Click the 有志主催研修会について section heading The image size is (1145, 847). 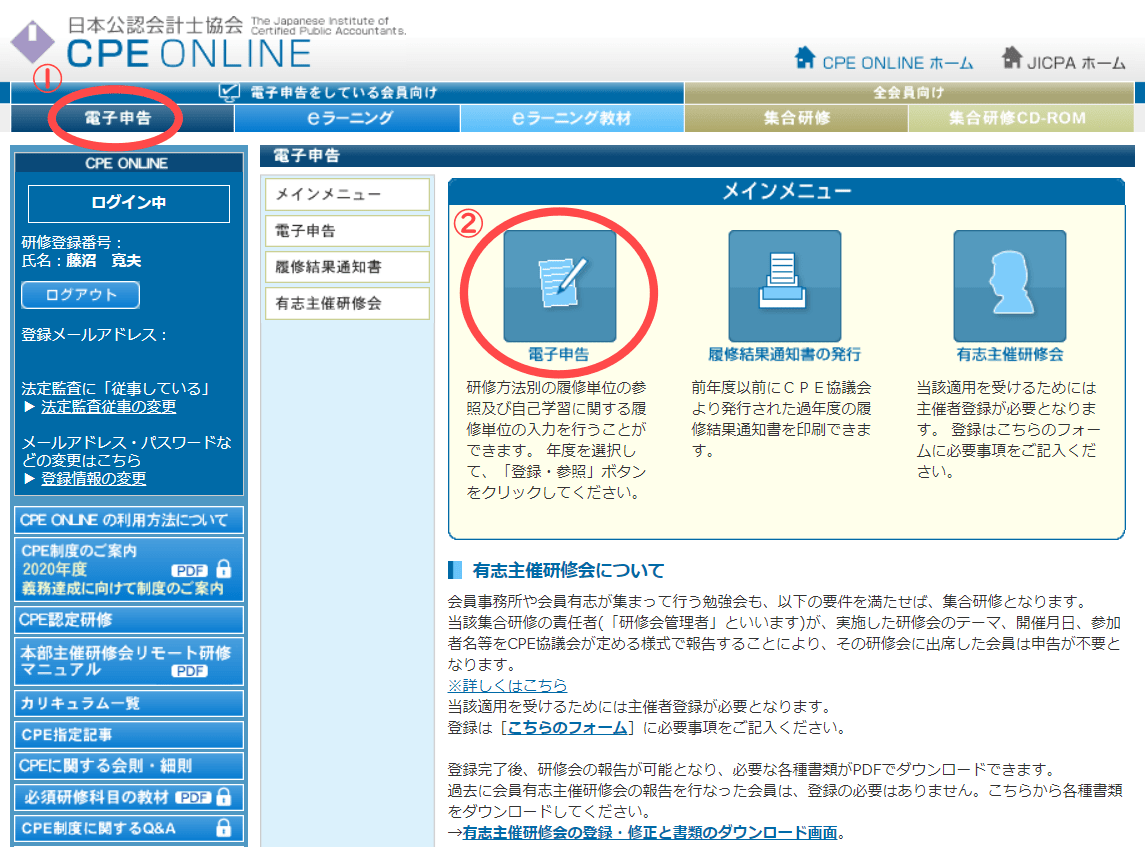(568, 570)
